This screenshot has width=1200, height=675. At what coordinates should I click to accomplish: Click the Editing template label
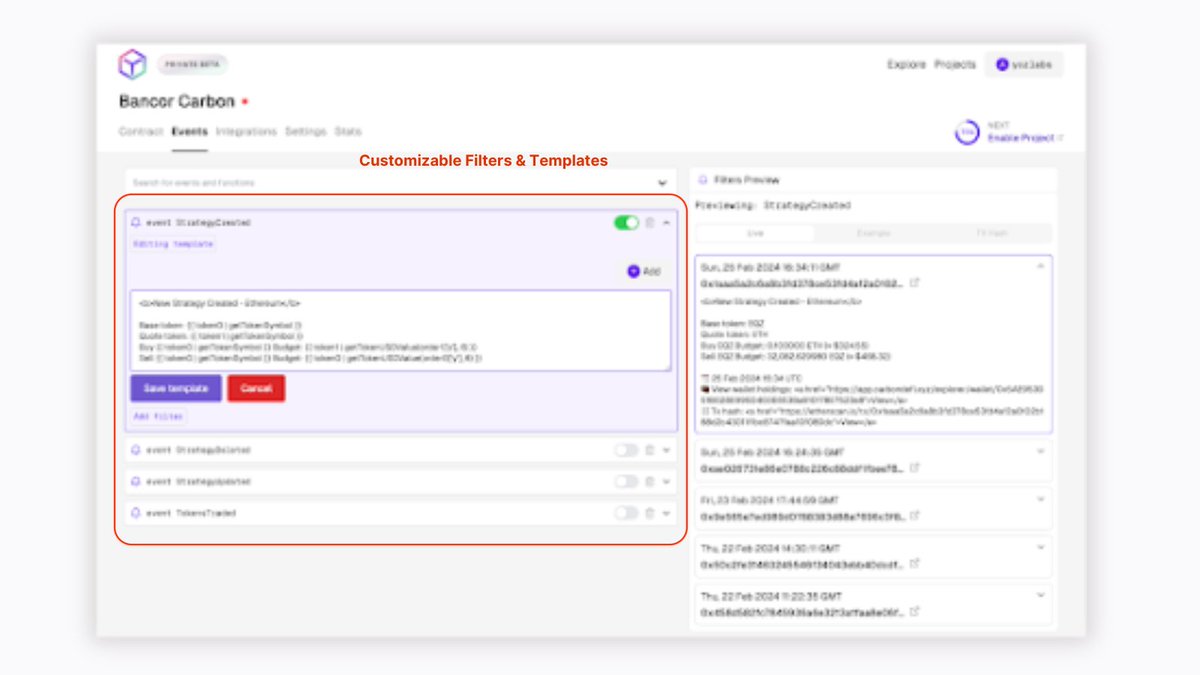(x=173, y=244)
